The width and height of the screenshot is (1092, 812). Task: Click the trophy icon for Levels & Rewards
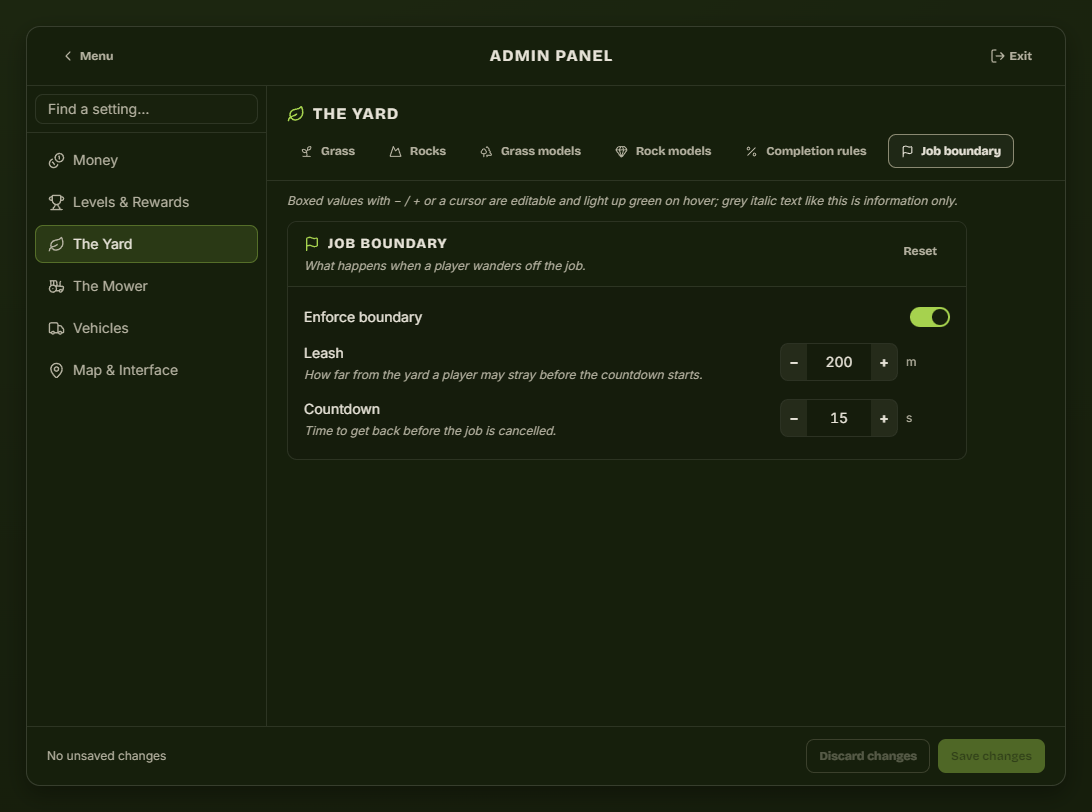point(56,203)
